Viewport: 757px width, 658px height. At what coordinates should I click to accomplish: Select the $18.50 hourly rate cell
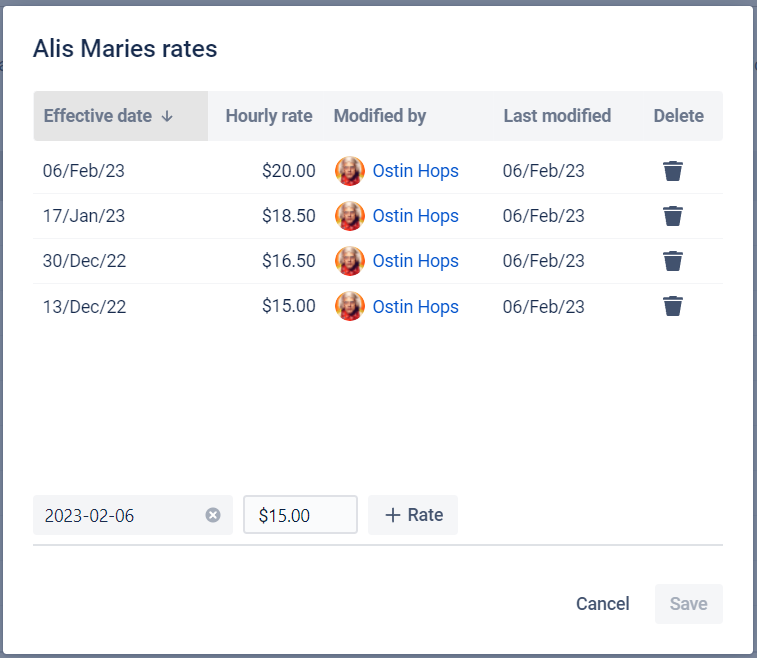tap(289, 216)
